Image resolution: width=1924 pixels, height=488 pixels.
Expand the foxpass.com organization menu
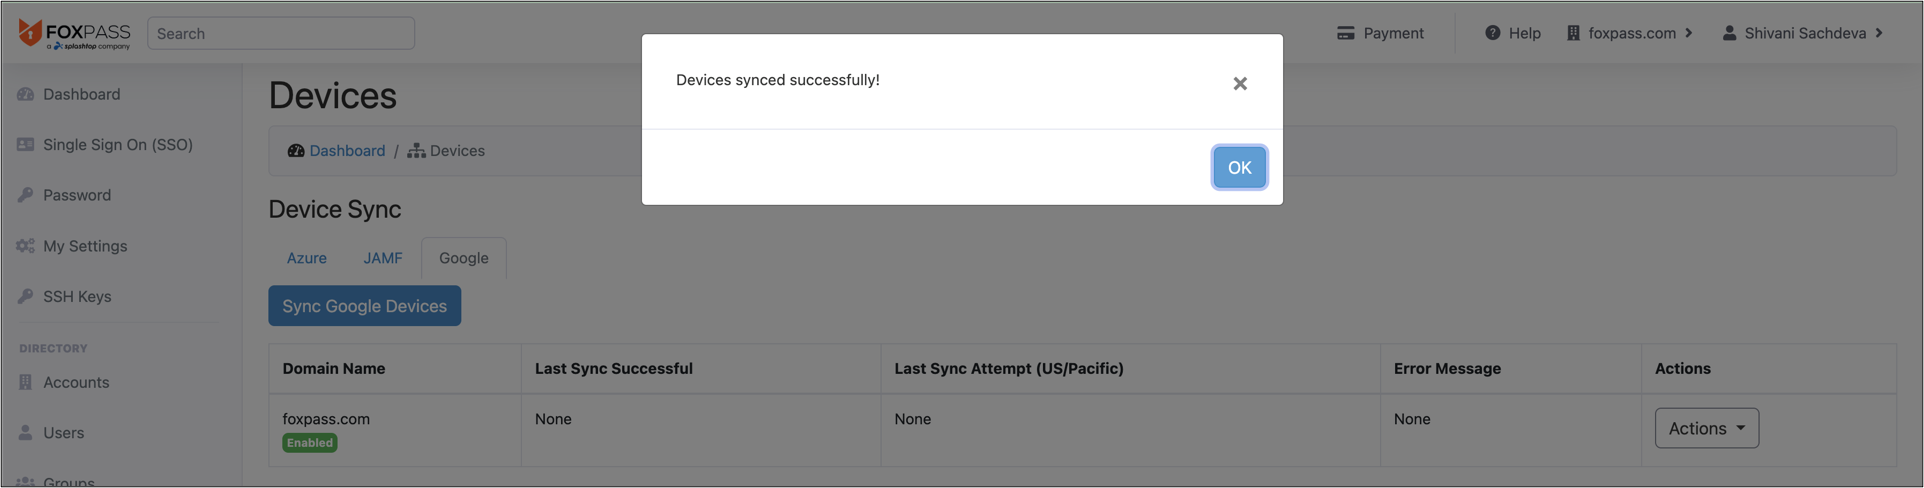pos(1630,33)
